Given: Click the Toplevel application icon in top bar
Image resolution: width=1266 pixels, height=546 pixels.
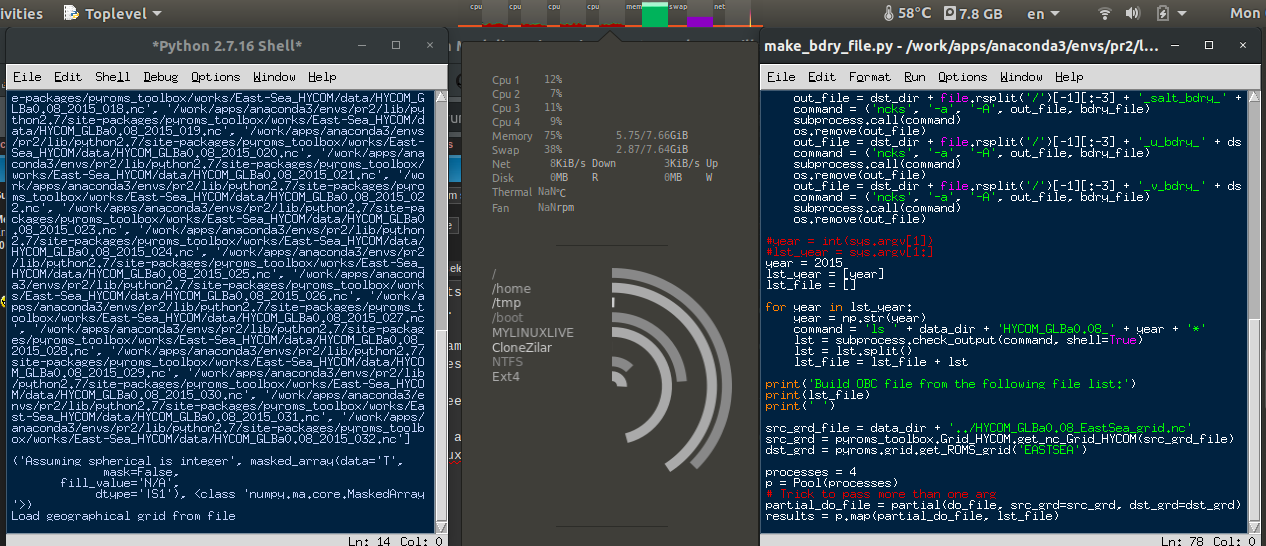Looking at the screenshot, I should (x=72, y=14).
